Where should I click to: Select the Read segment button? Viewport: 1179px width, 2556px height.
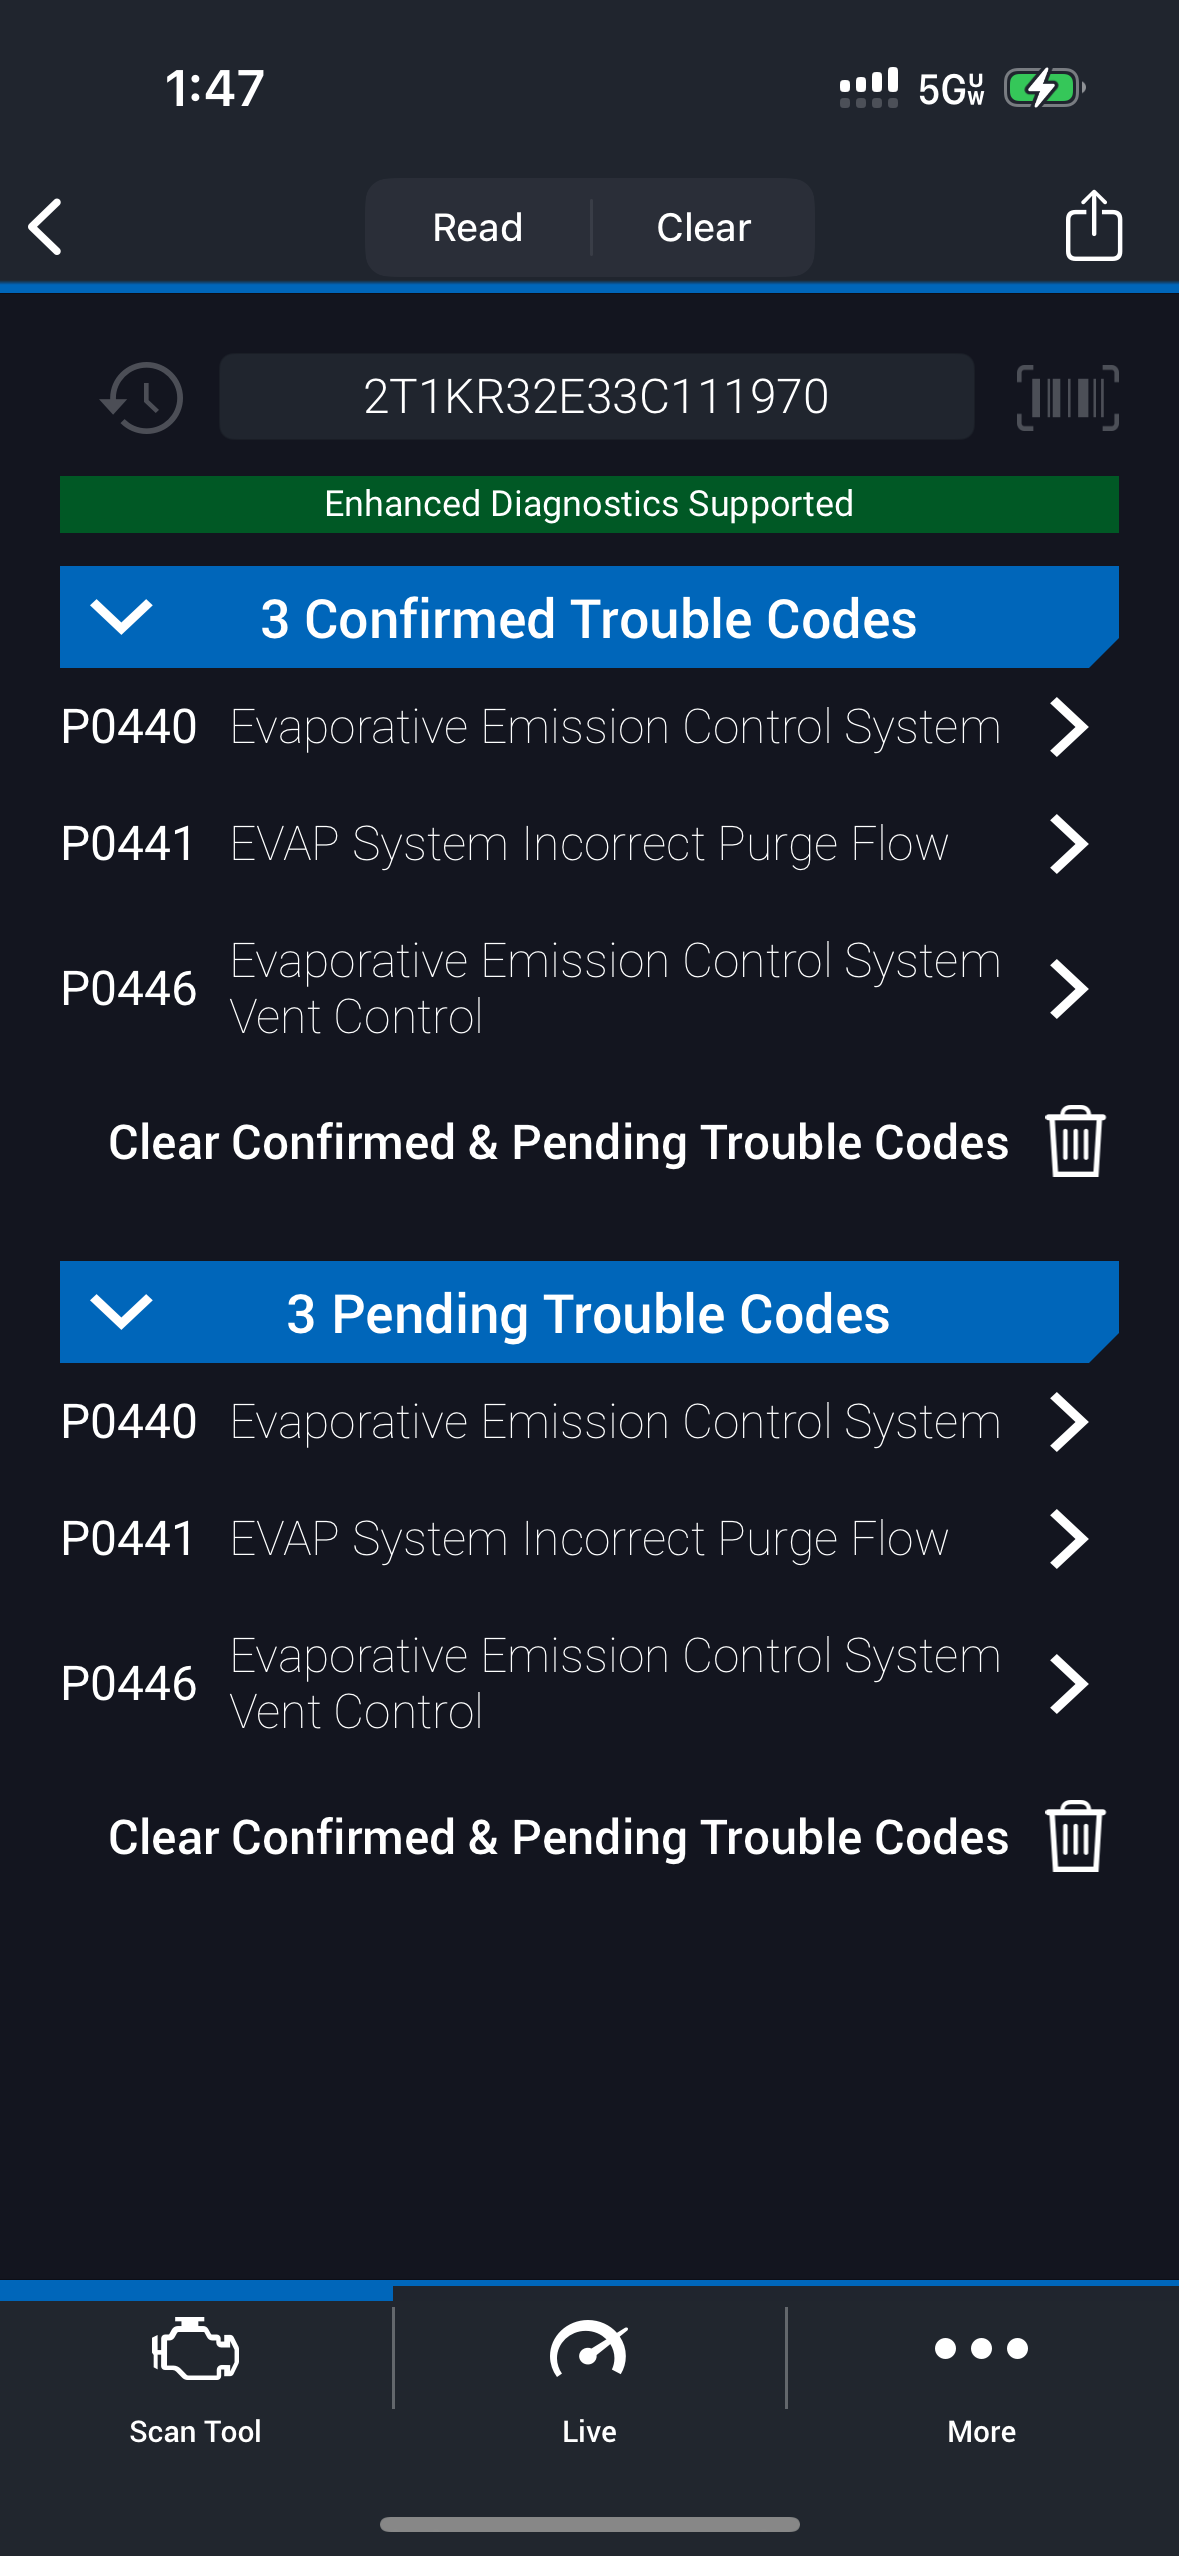coord(478,228)
